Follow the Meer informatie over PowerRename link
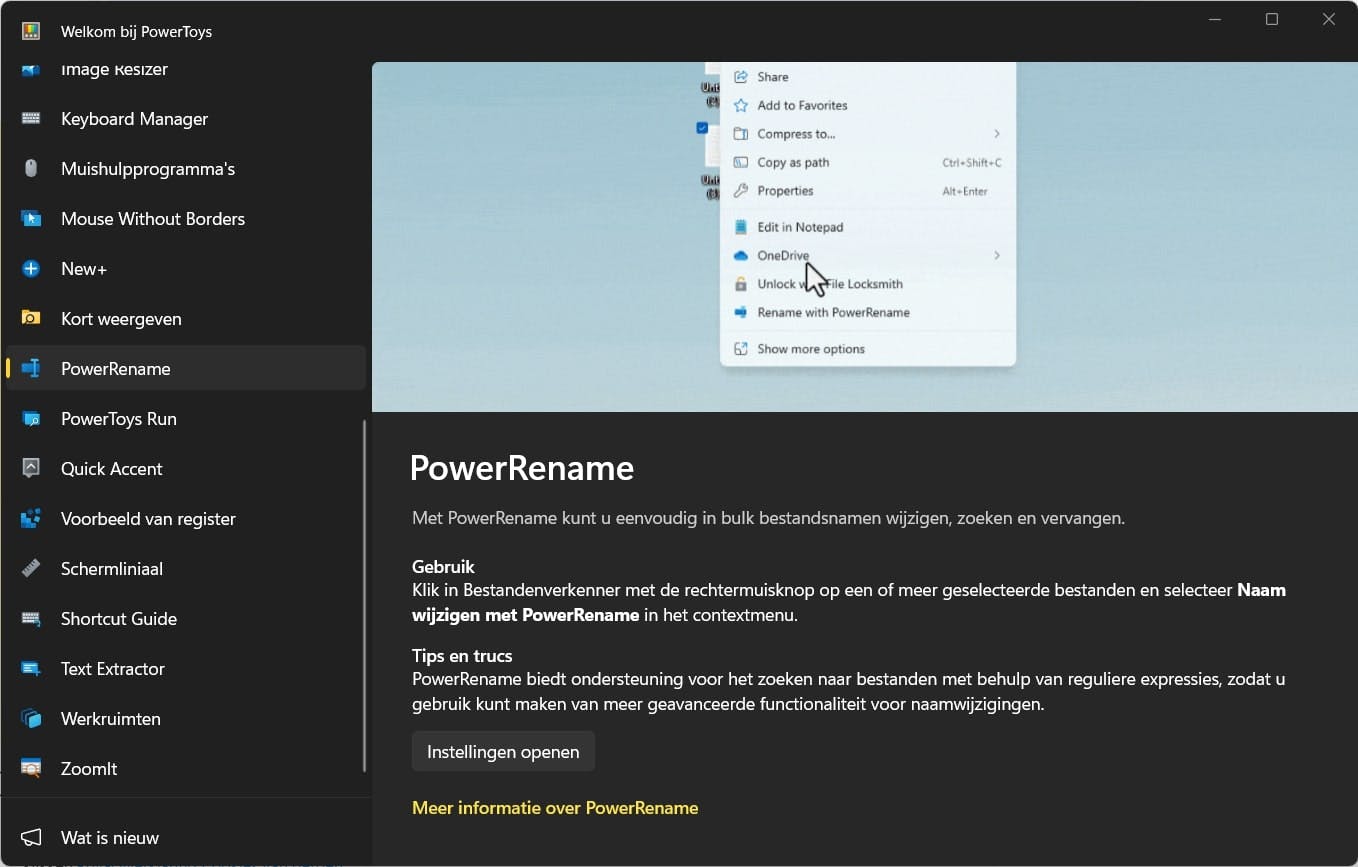 pos(555,808)
